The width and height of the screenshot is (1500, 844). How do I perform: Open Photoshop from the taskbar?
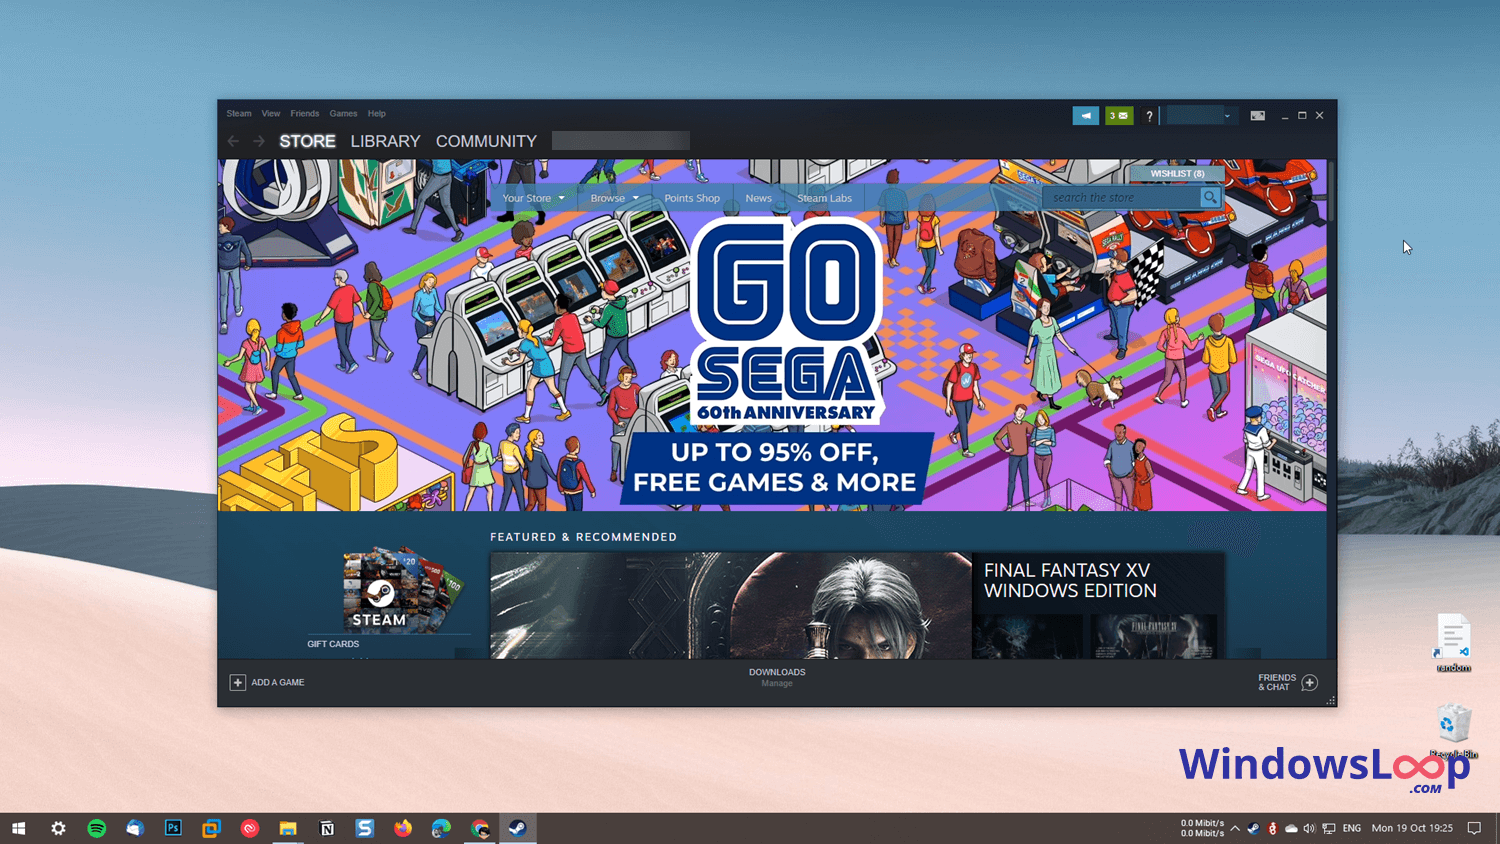173,828
